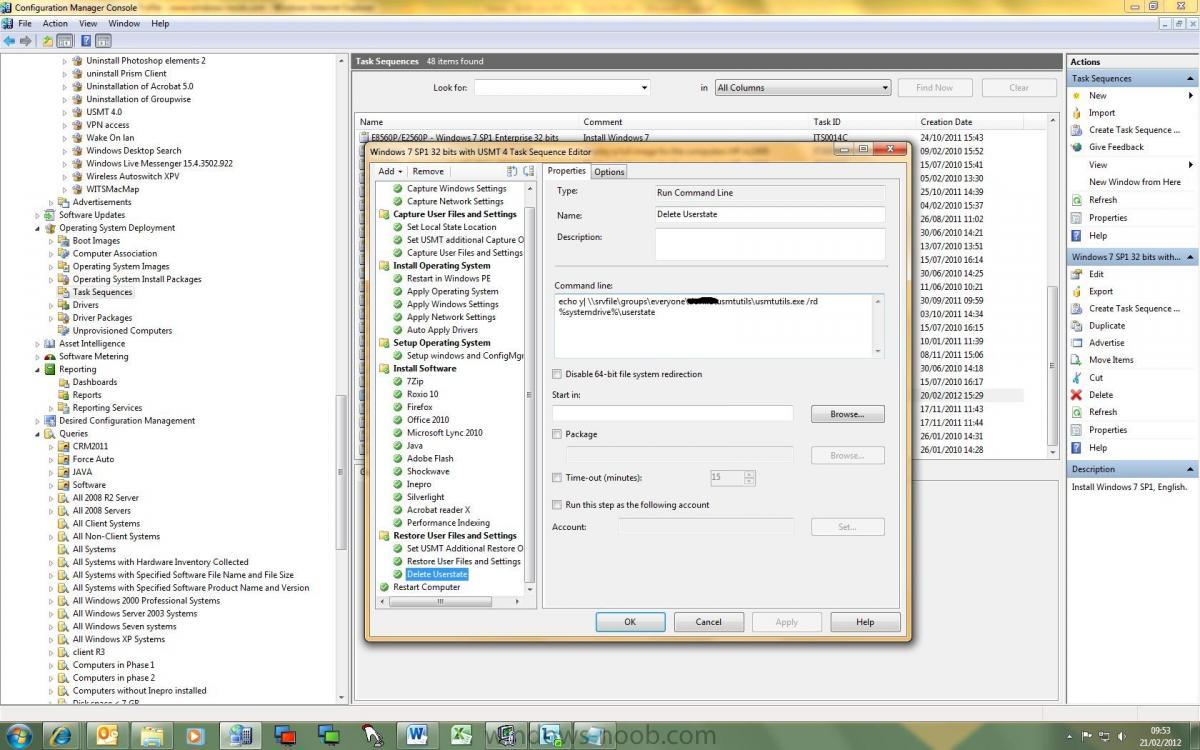Screen dimensions: 1200x750
Task: Open Excel from the taskbar
Action: tap(461, 735)
